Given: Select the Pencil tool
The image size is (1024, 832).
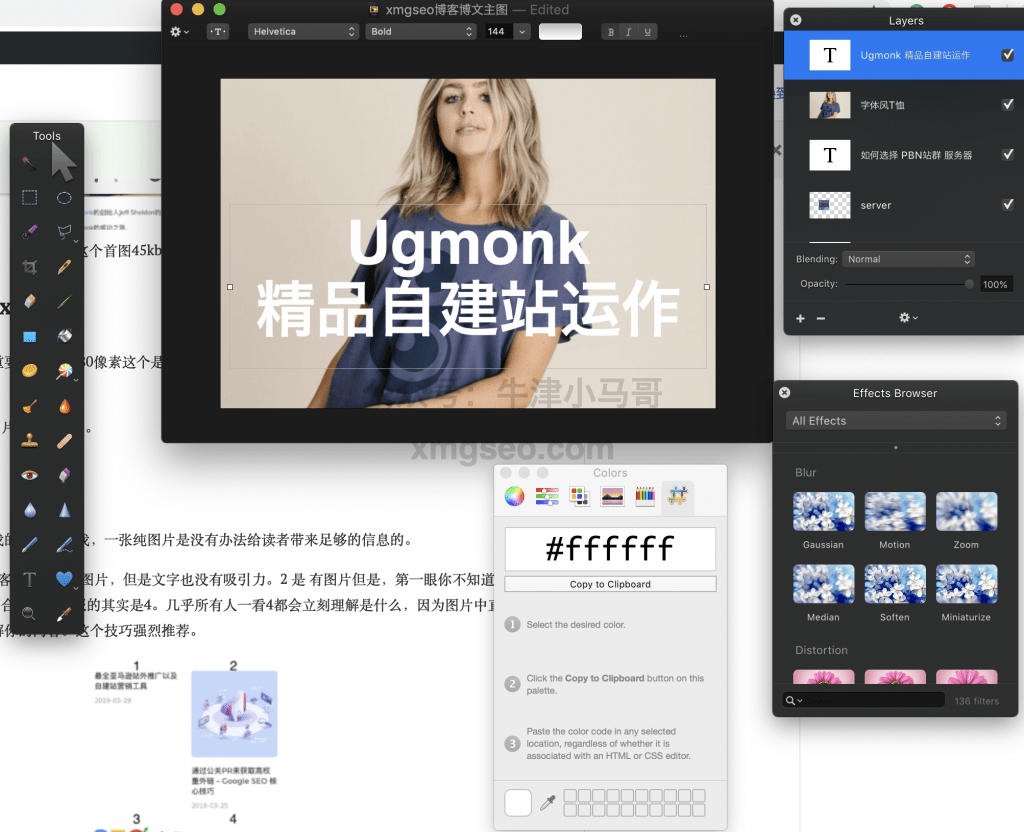Looking at the screenshot, I should pos(64,266).
